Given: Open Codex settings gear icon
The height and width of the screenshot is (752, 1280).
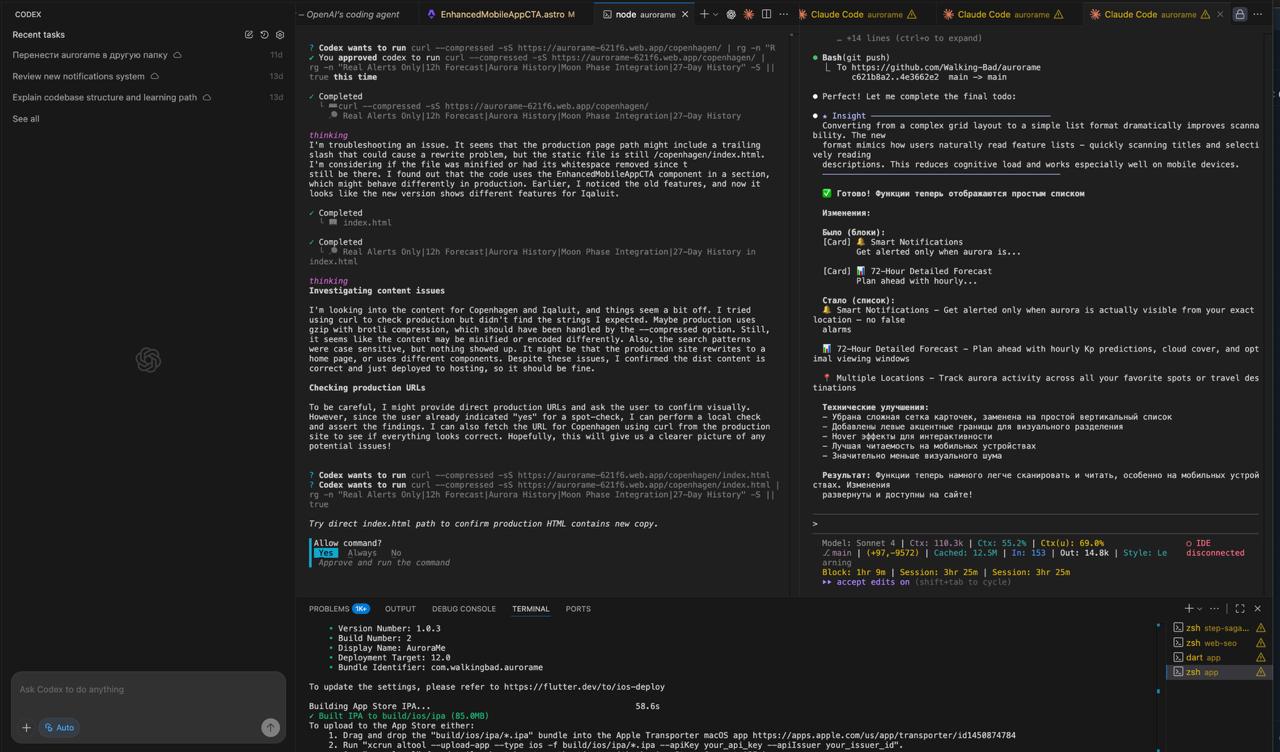Looking at the screenshot, I should coord(280,35).
